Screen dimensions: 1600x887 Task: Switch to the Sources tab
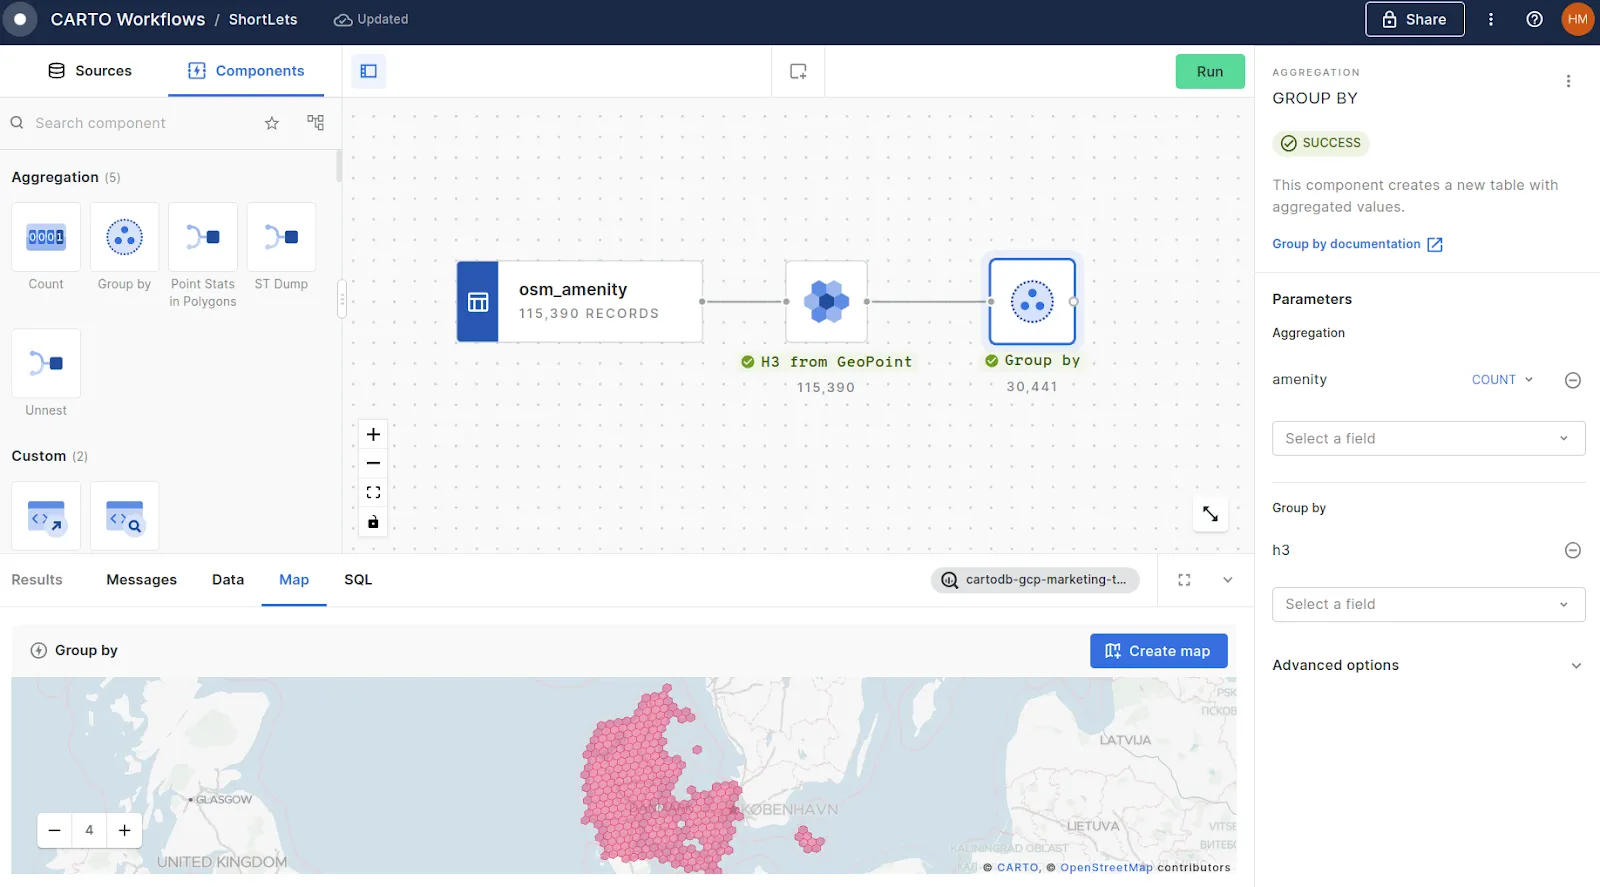pyautogui.click(x=90, y=71)
